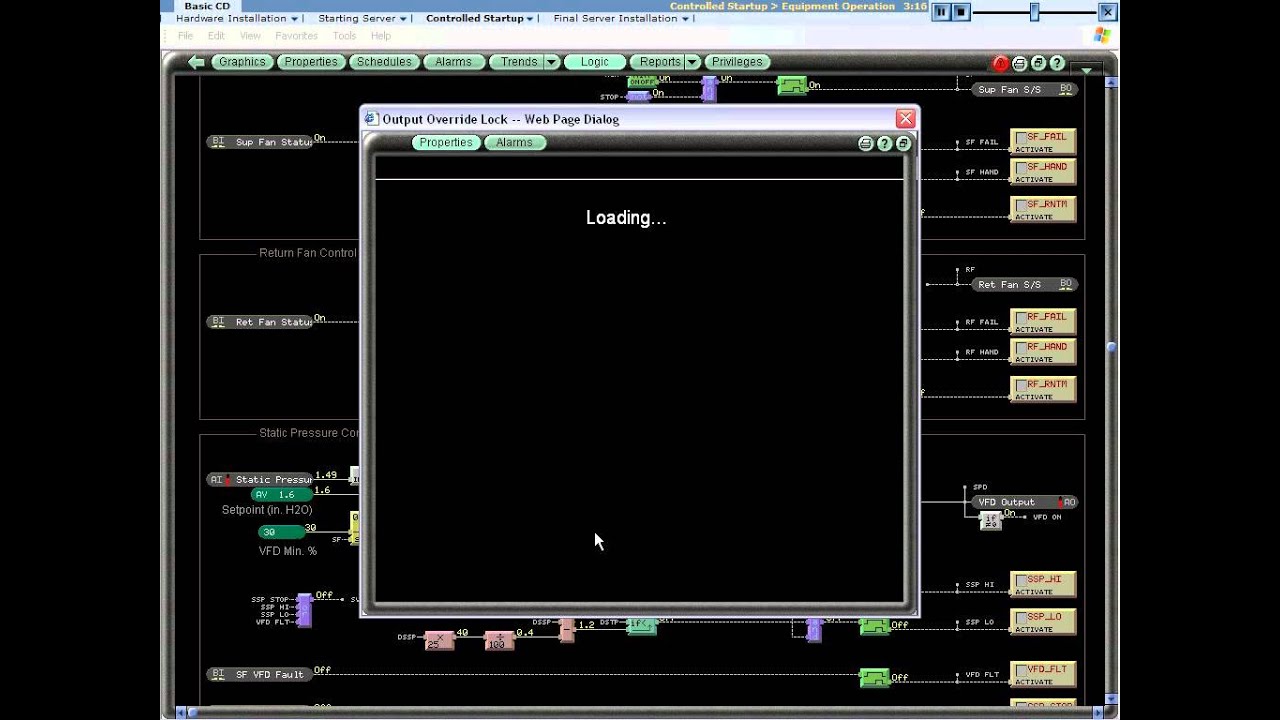Image resolution: width=1280 pixels, height=720 pixels.
Task: Pause the tutorial playback
Action: (941, 12)
